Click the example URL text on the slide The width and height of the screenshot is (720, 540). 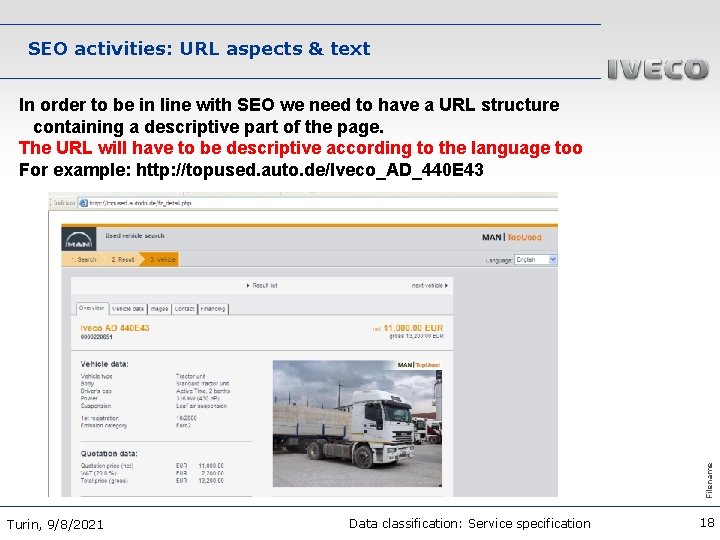tap(310, 170)
